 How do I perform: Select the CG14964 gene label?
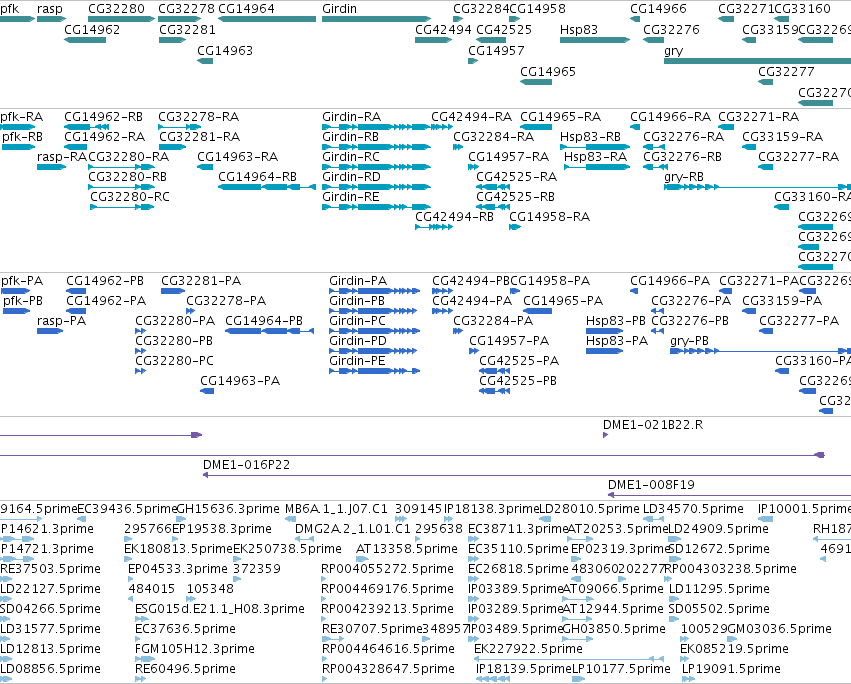click(x=246, y=9)
